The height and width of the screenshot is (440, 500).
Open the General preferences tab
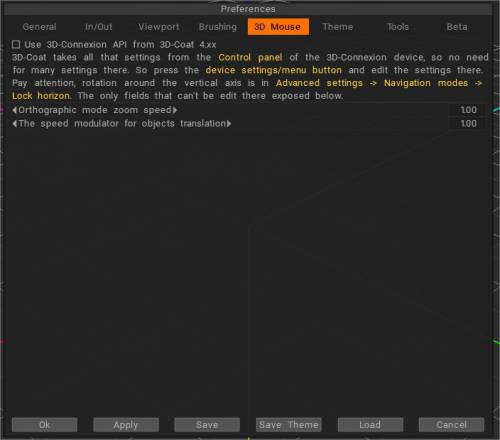[39, 27]
